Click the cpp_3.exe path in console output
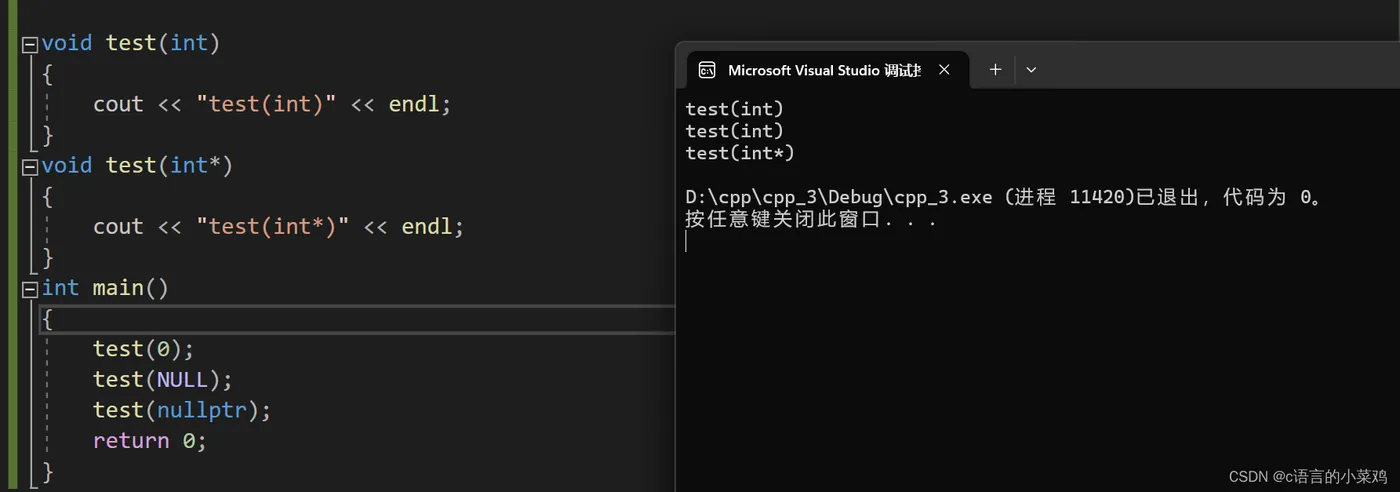This screenshot has width=1400, height=492. click(x=839, y=197)
